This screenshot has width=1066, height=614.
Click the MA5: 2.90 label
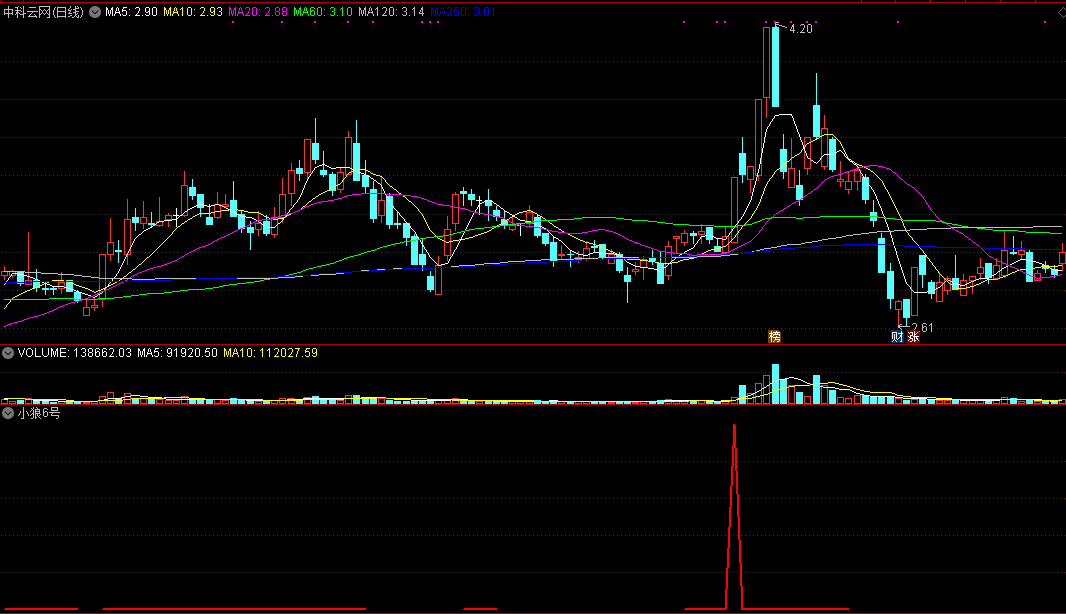[131, 12]
